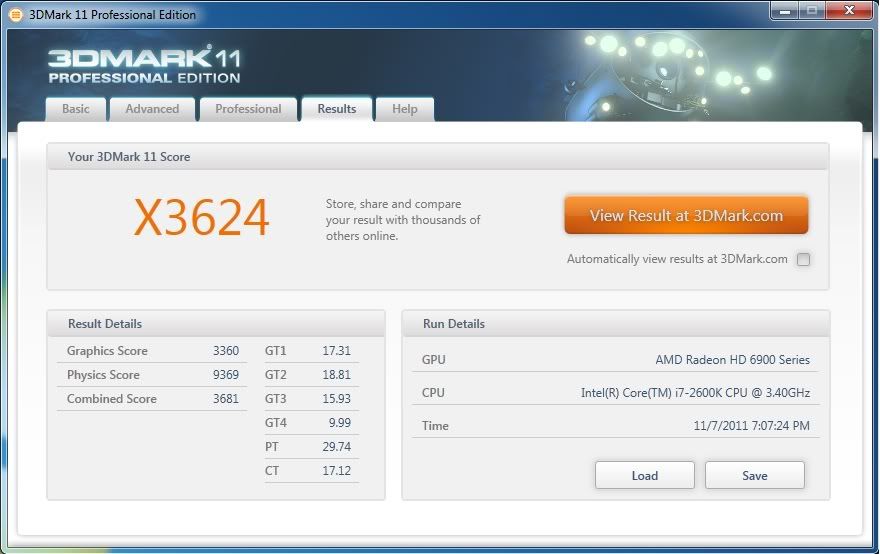Image resolution: width=880 pixels, height=554 pixels.
Task: Click the Graphics Score label
Action: coord(107,351)
